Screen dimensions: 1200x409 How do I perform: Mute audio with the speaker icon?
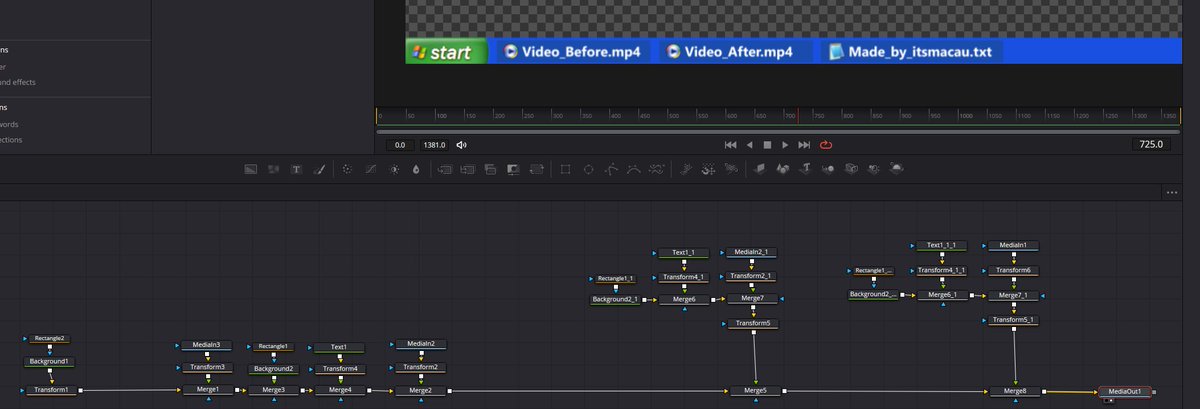point(462,145)
